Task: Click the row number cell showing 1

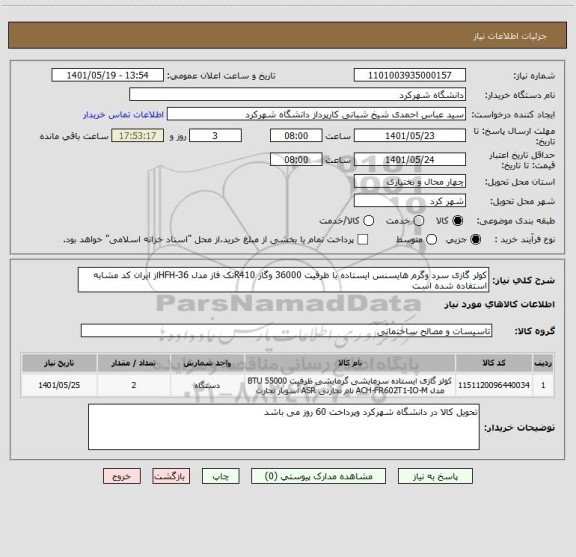Action: (543, 385)
